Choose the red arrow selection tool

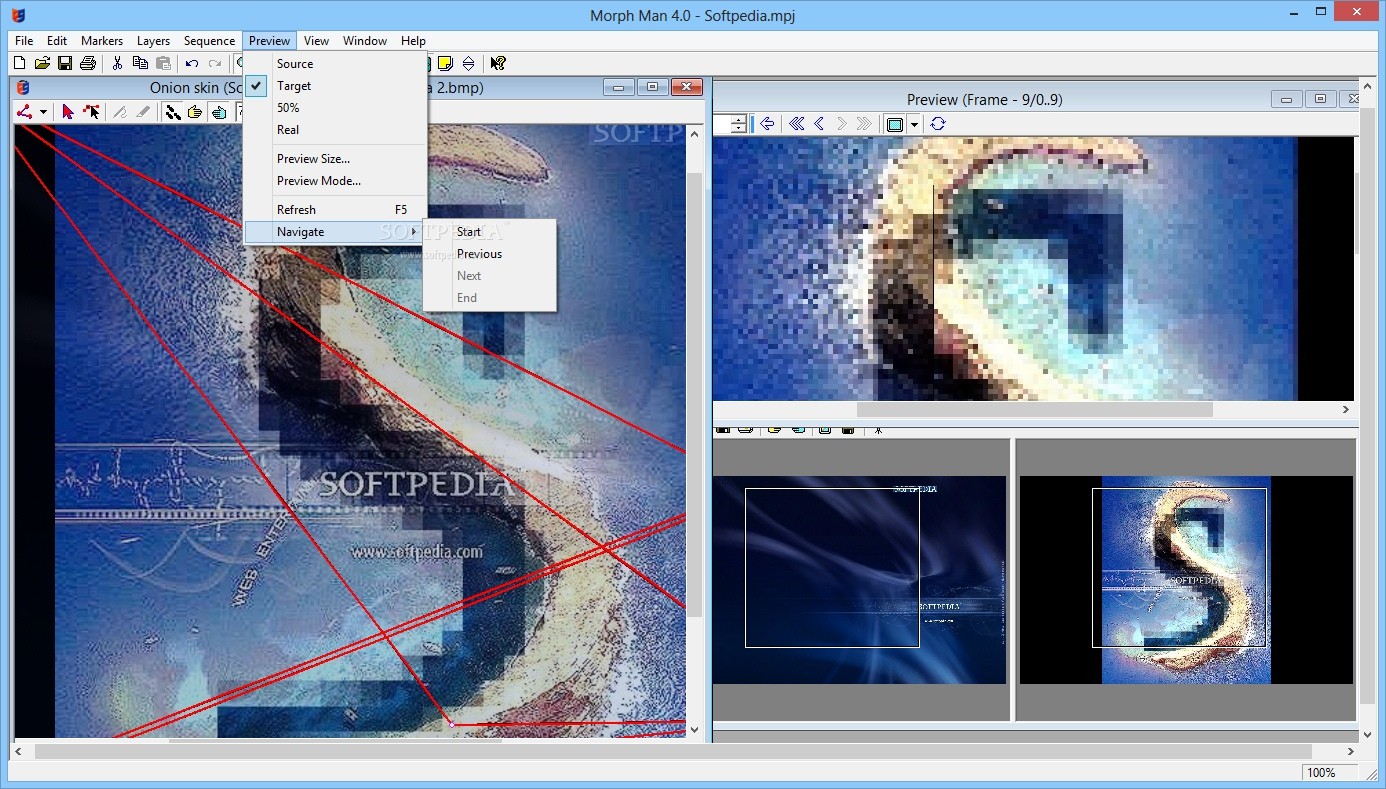pyautogui.click(x=68, y=112)
